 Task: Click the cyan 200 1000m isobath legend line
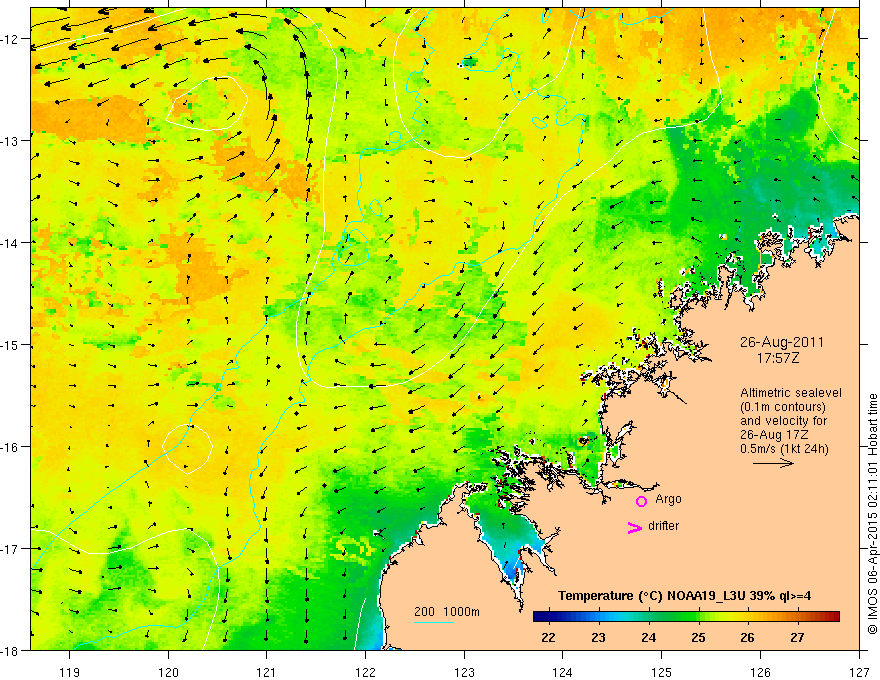(x=434, y=623)
